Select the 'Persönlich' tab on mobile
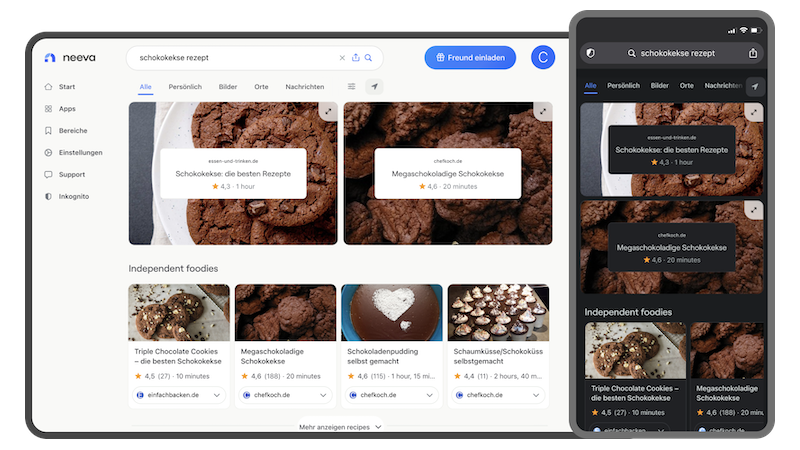 click(623, 86)
